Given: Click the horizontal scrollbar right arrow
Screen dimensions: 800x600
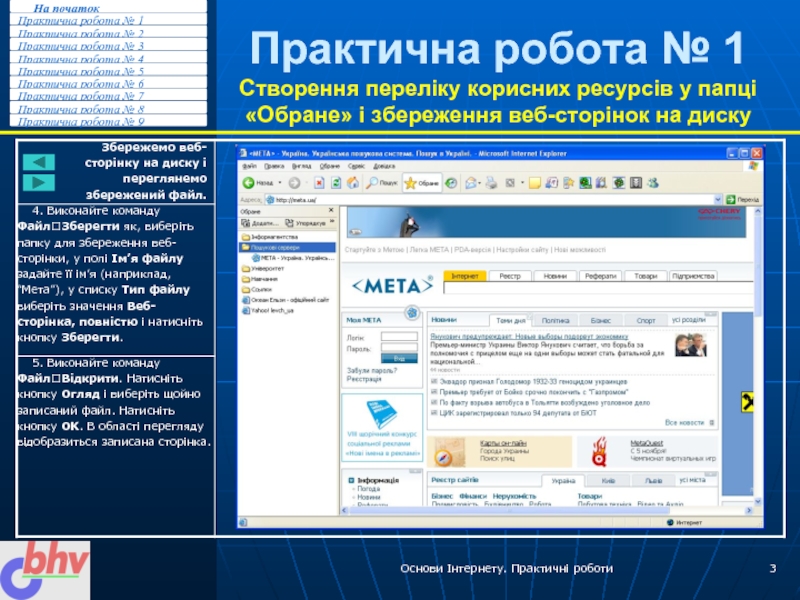Looking at the screenshot, I should pos(748,510).
